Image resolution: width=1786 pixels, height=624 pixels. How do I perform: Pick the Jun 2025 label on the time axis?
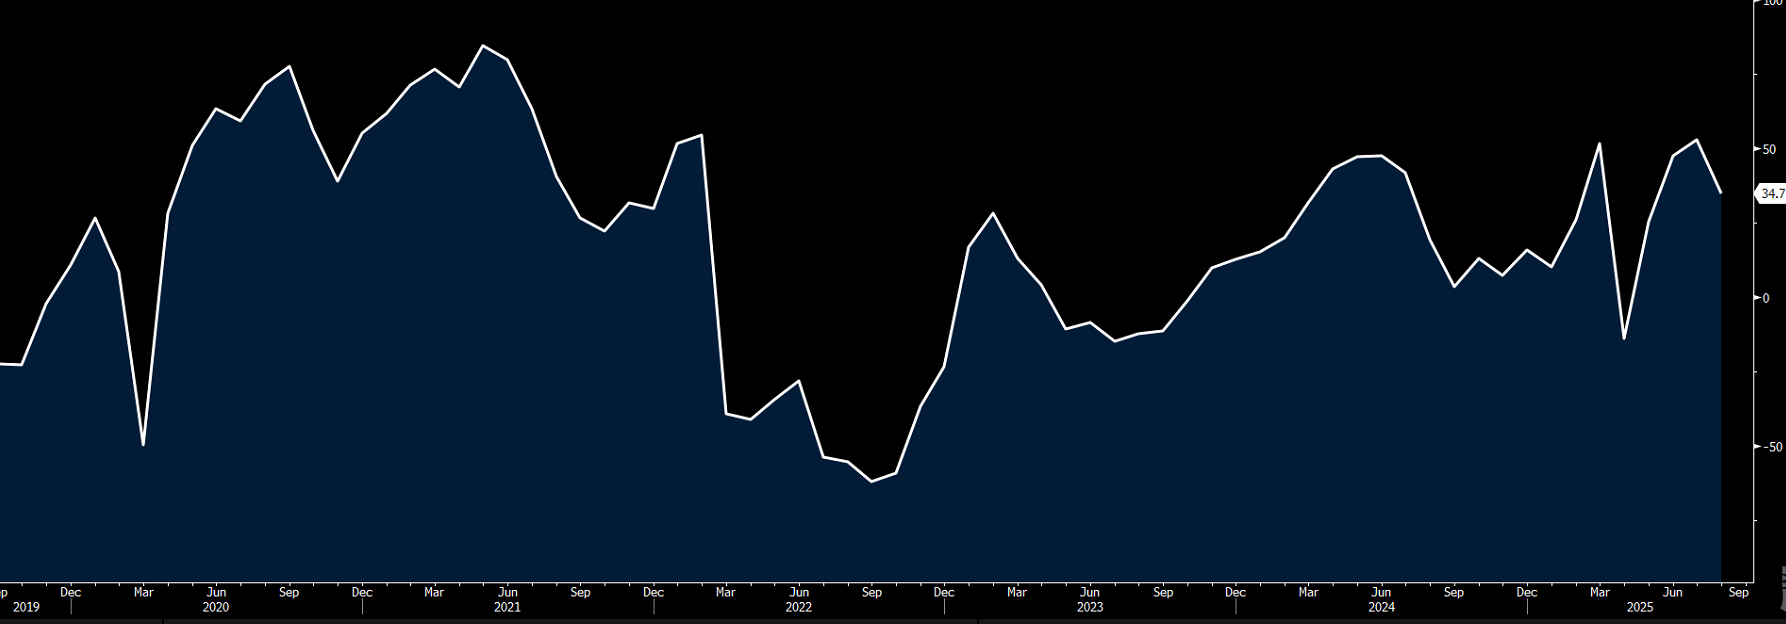[x=1672, y=592]
